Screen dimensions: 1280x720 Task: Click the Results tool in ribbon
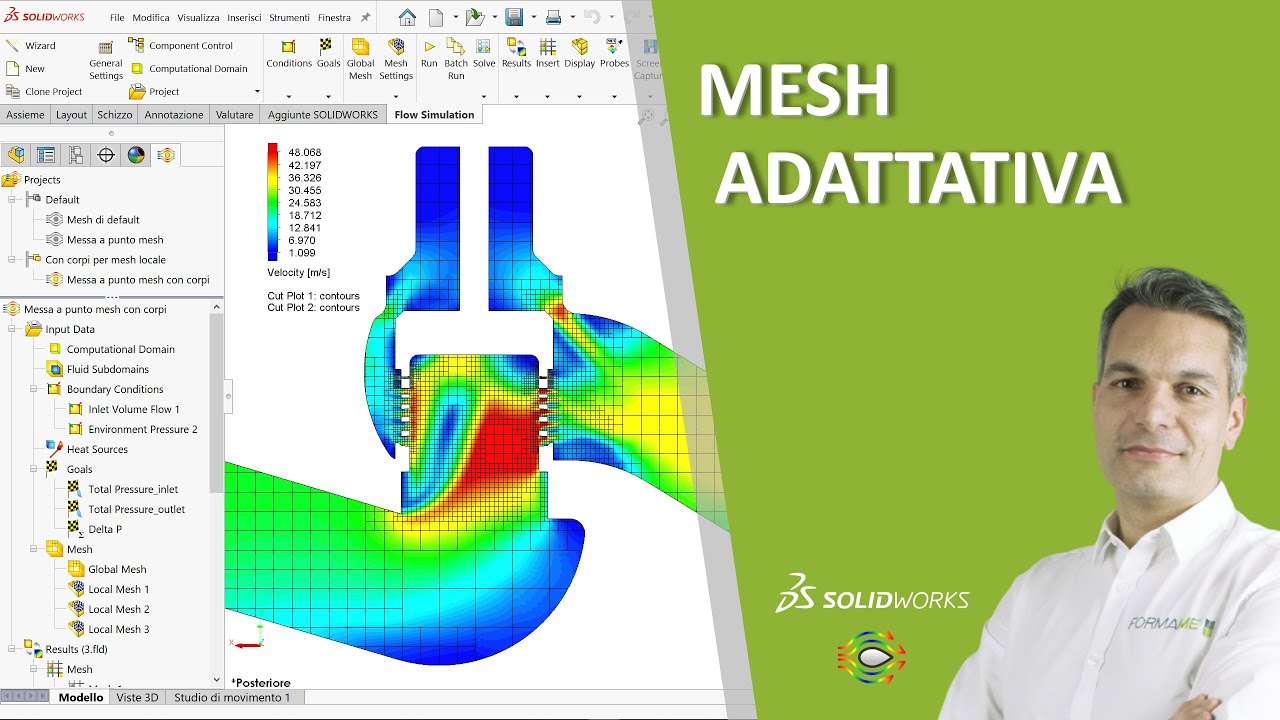click(x=516, y=54)
